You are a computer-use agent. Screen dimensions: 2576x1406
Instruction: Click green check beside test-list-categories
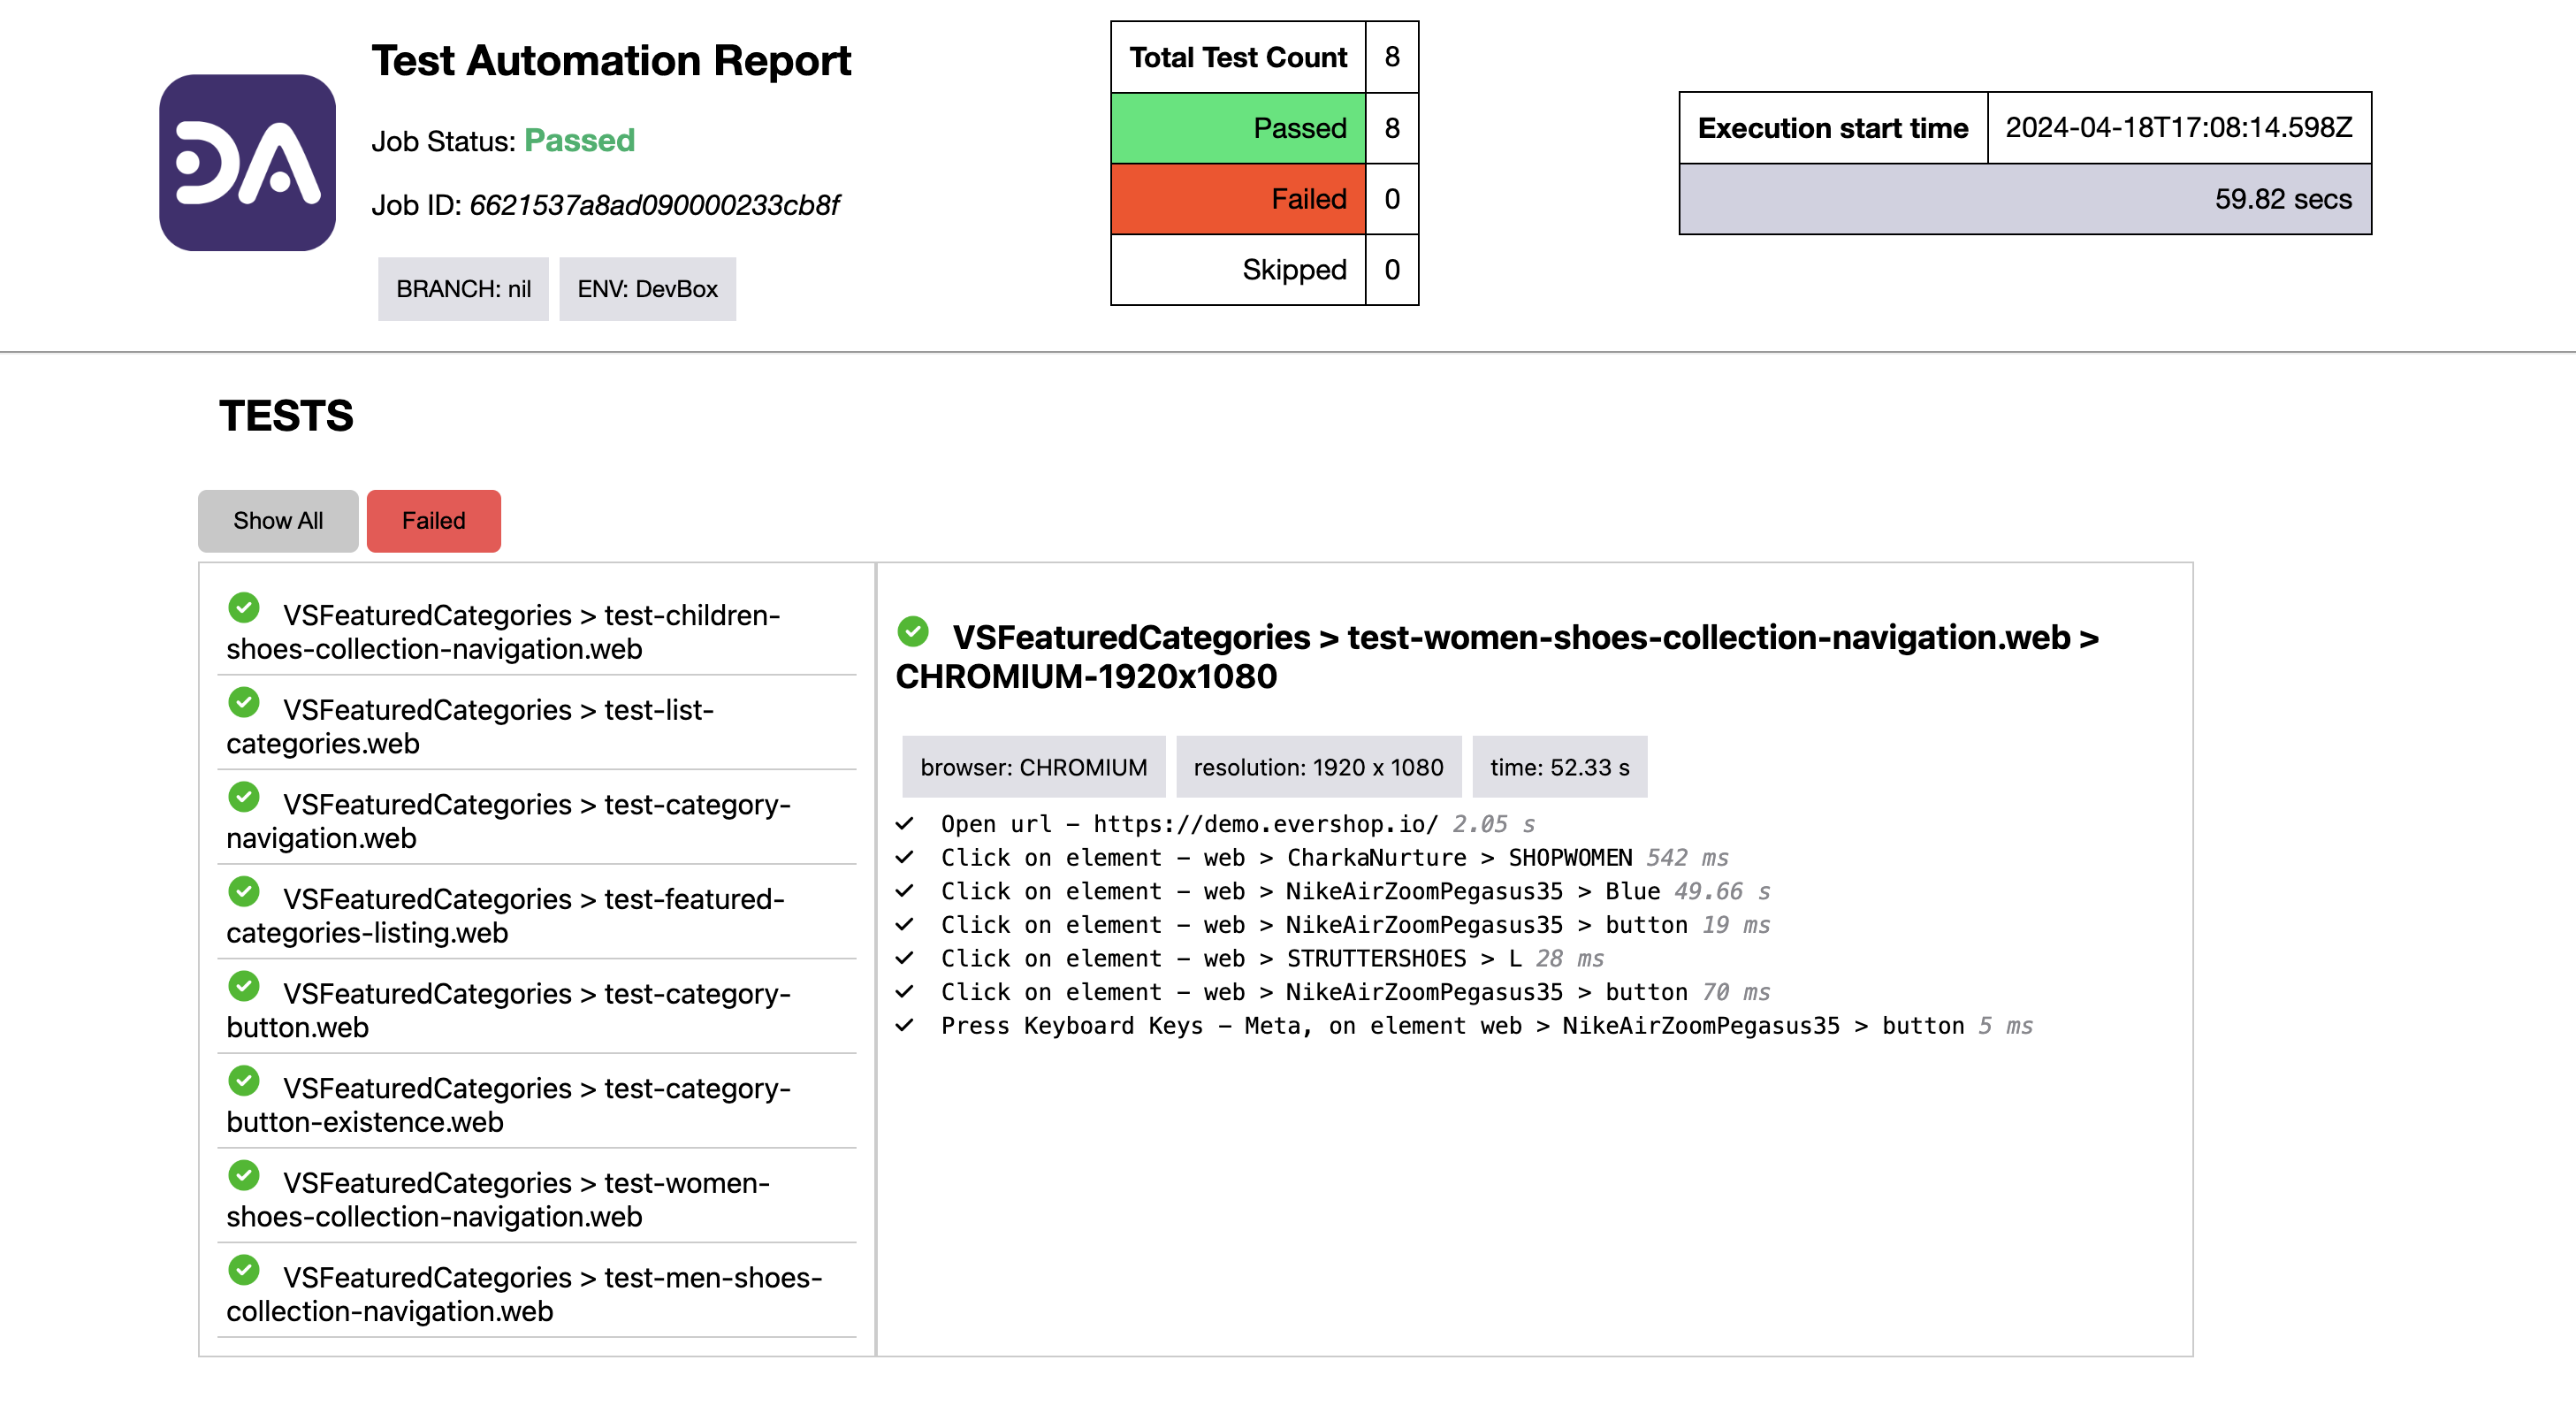[x=243, y=703]
